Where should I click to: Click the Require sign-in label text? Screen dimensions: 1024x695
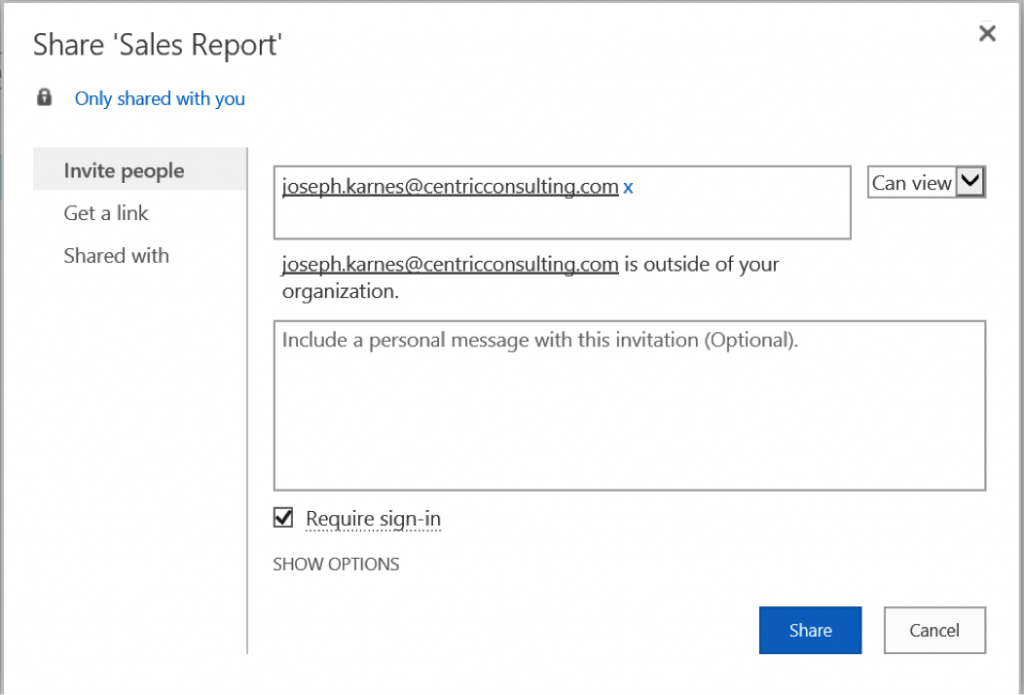coord(373,519)
